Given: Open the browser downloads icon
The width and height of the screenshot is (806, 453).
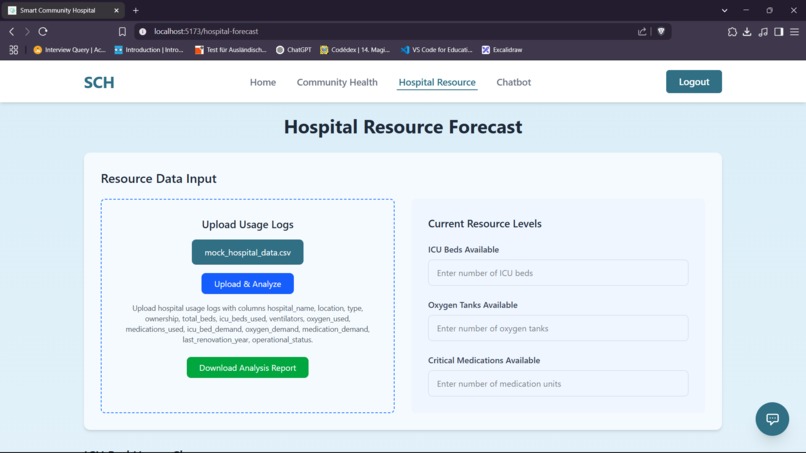Looking at the screenshot, I should pyautogui.click(x=747, y=32).
